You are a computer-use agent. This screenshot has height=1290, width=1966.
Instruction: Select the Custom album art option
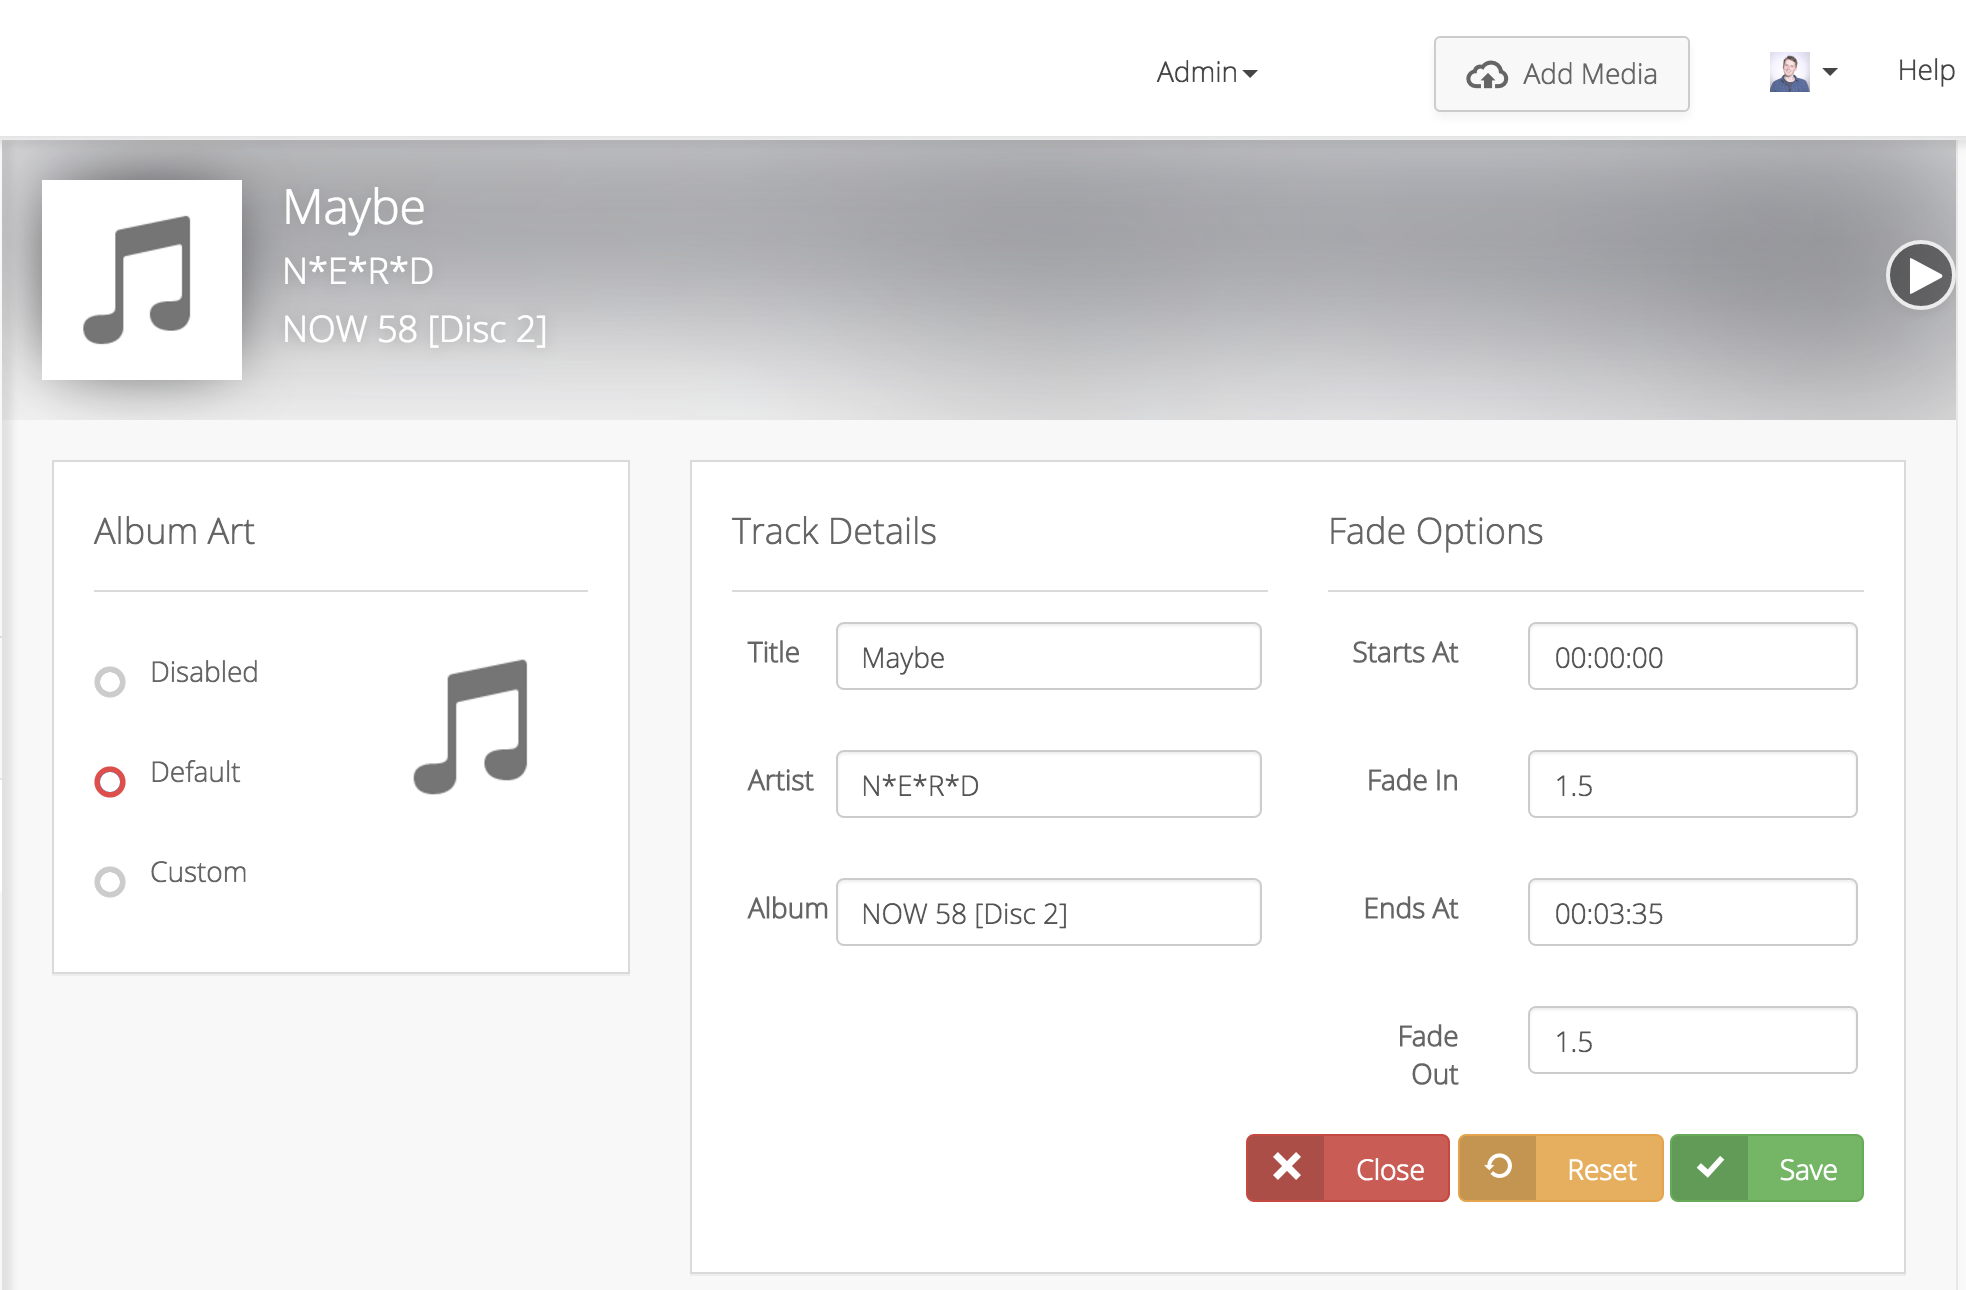click(x=110, y=882)
